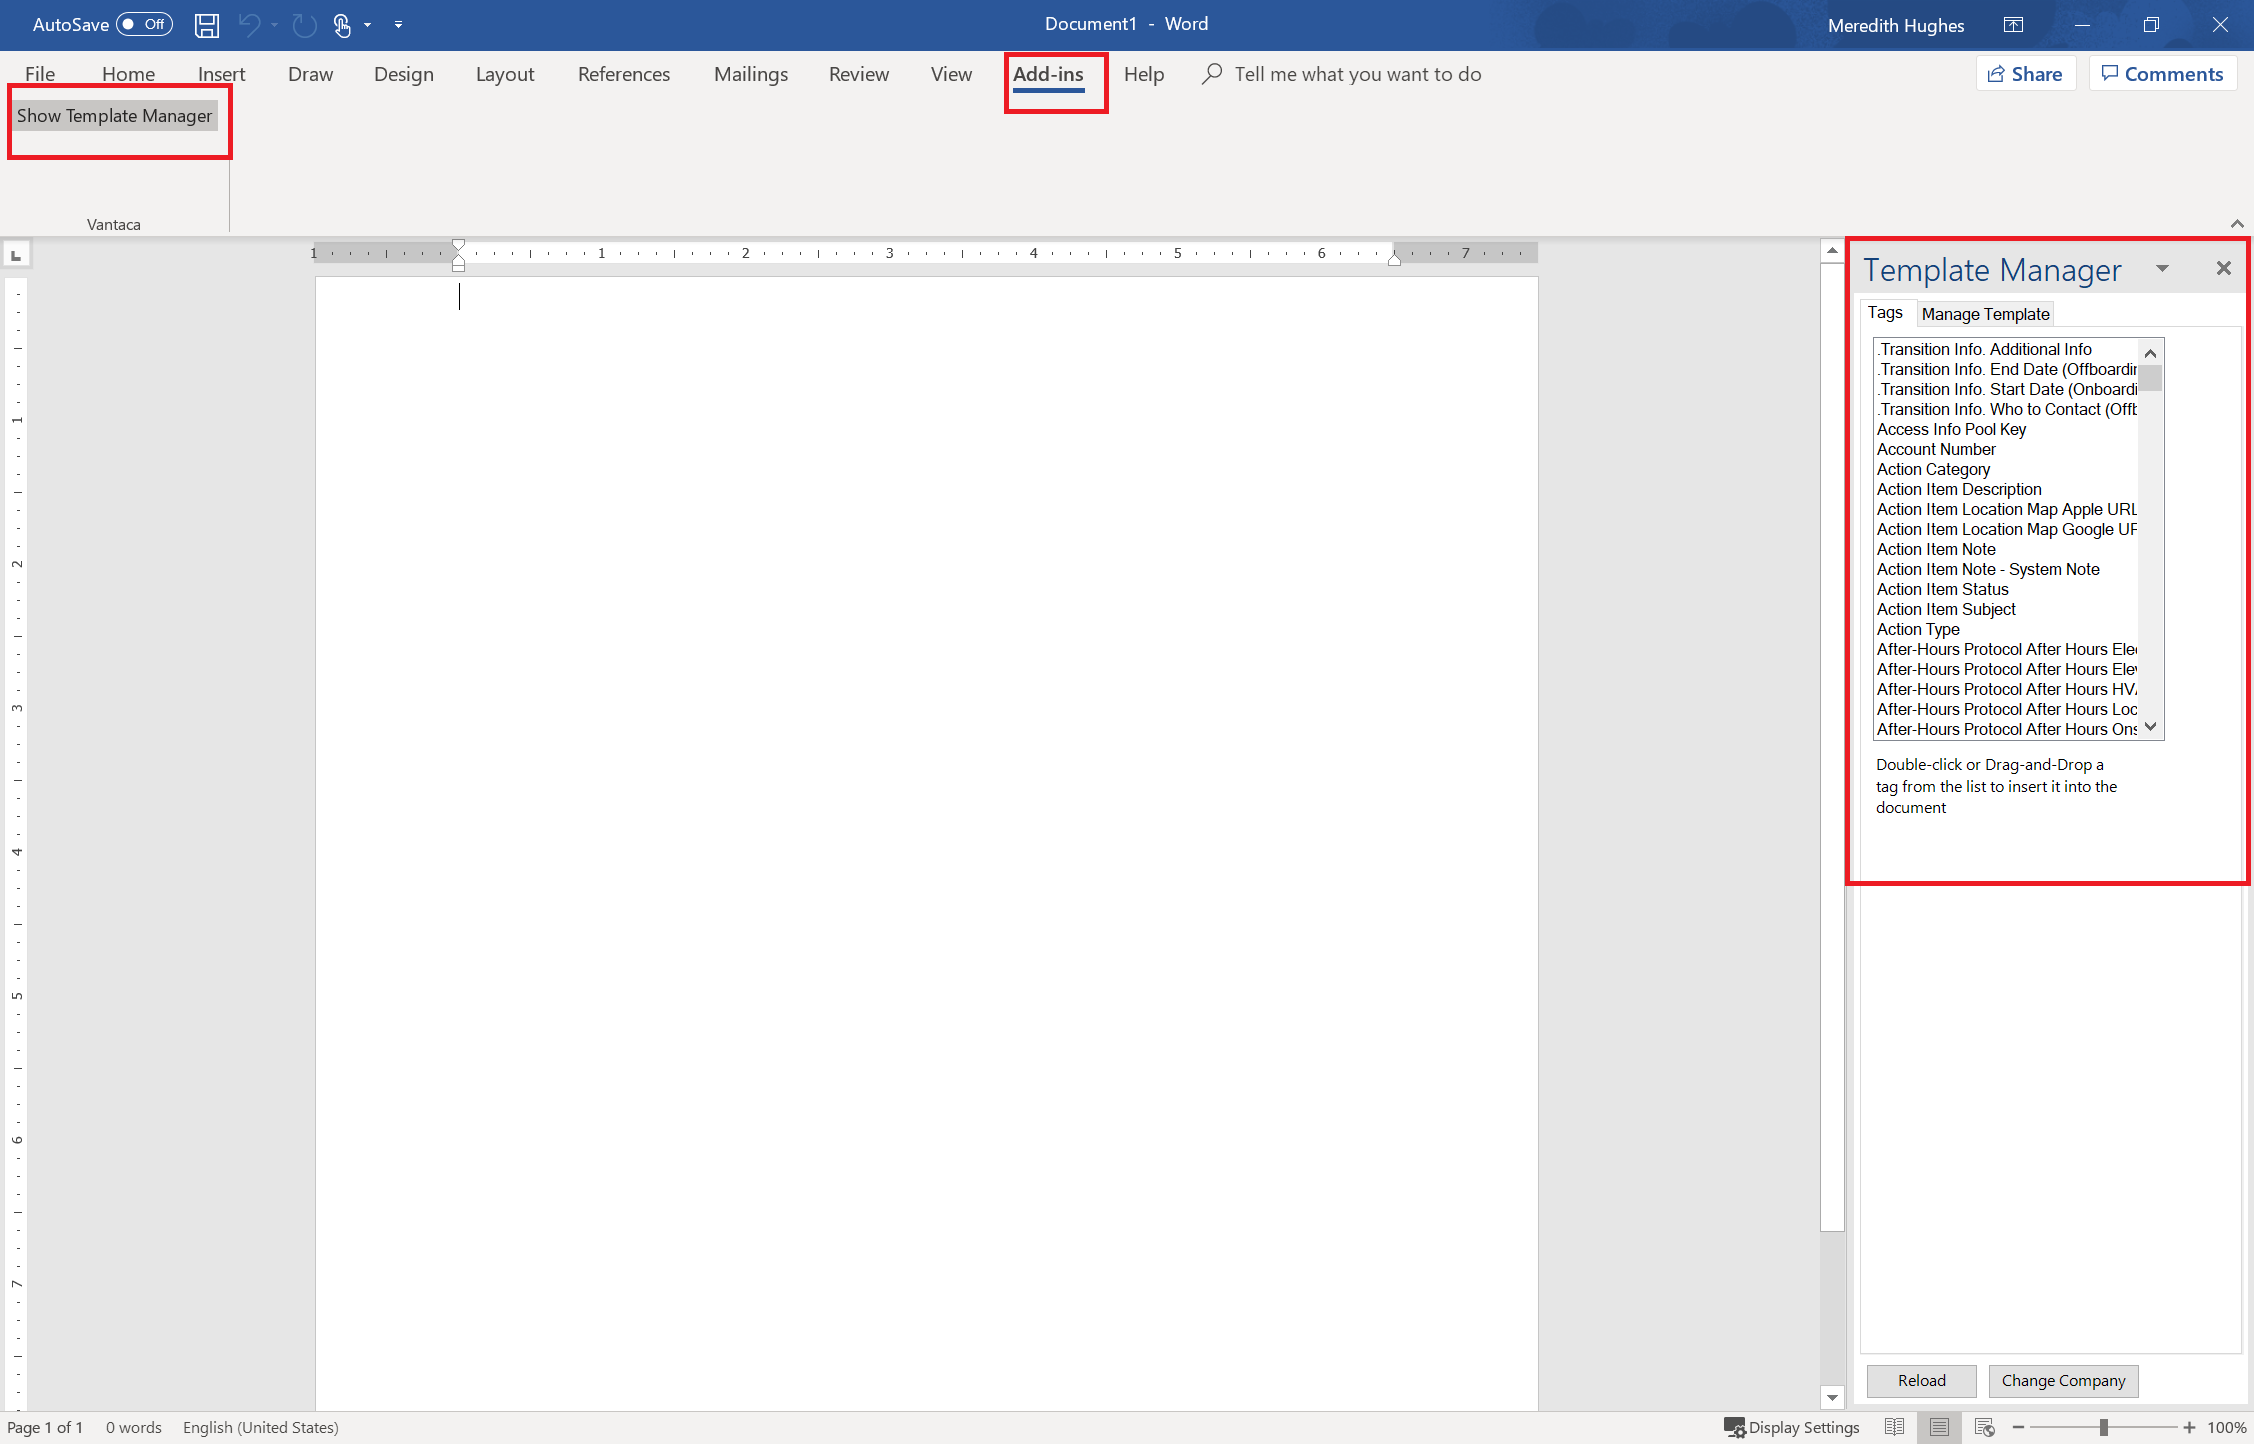Click the document scroll down arrow
The height and width of the screenshot is (1444, 2254).
[1832, 1398]
